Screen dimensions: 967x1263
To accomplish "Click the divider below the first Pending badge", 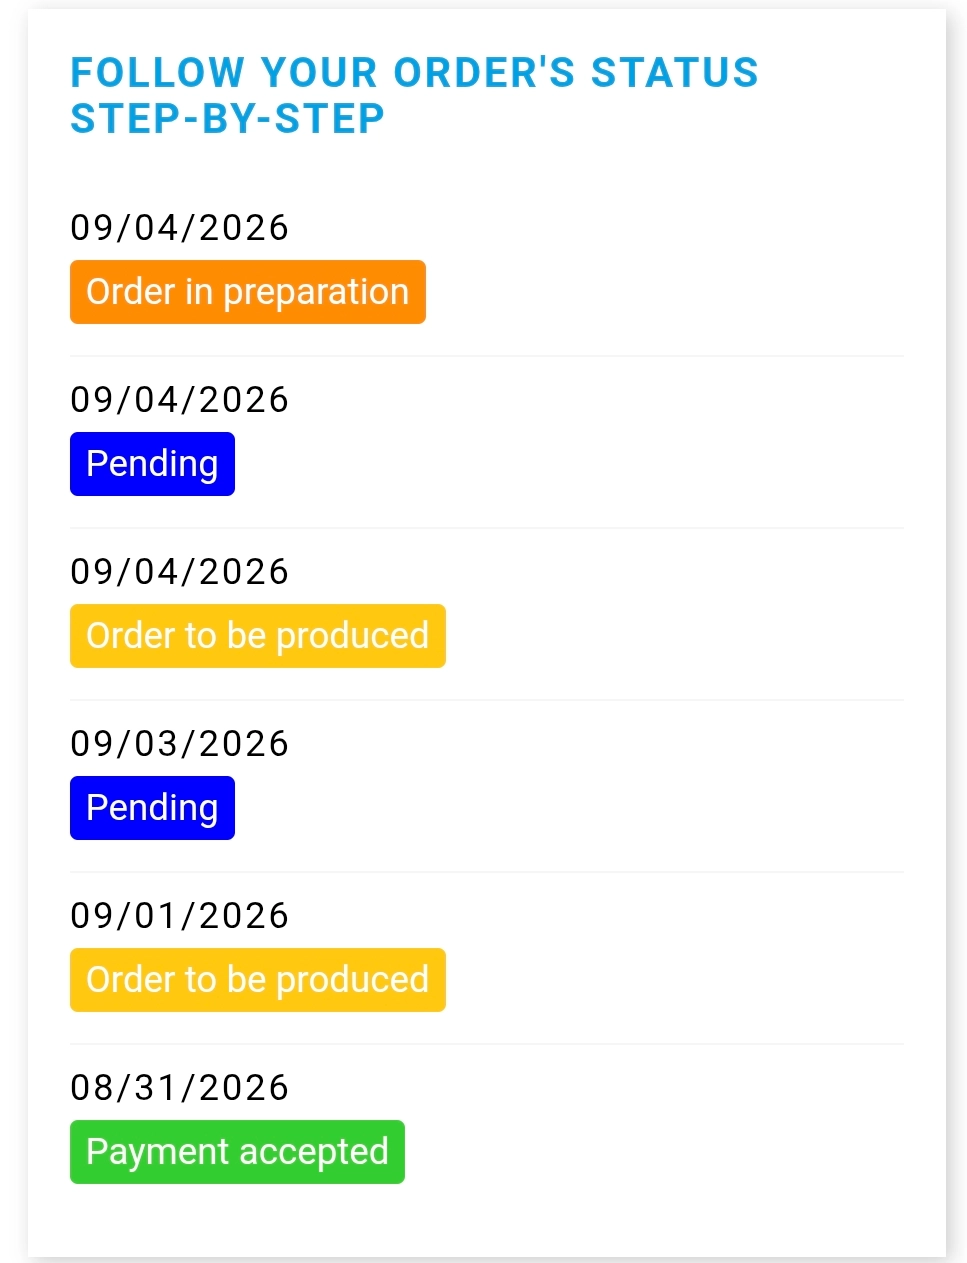I will (x=487, y=528).
